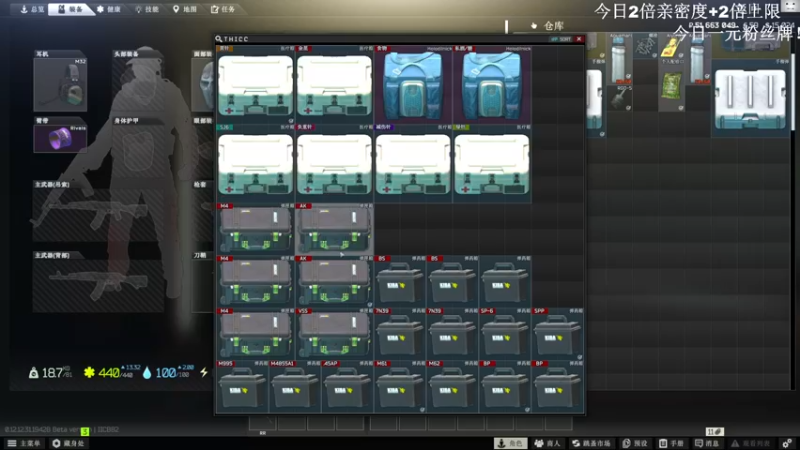Click the face mask in 面部装备 slot

coord(203,84)
